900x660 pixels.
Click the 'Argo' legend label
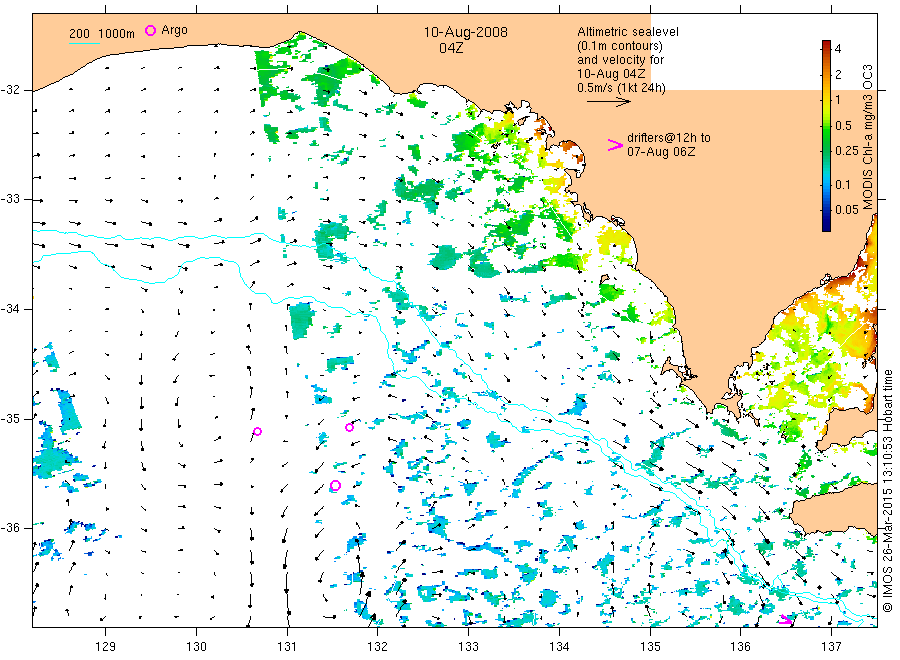174,30
